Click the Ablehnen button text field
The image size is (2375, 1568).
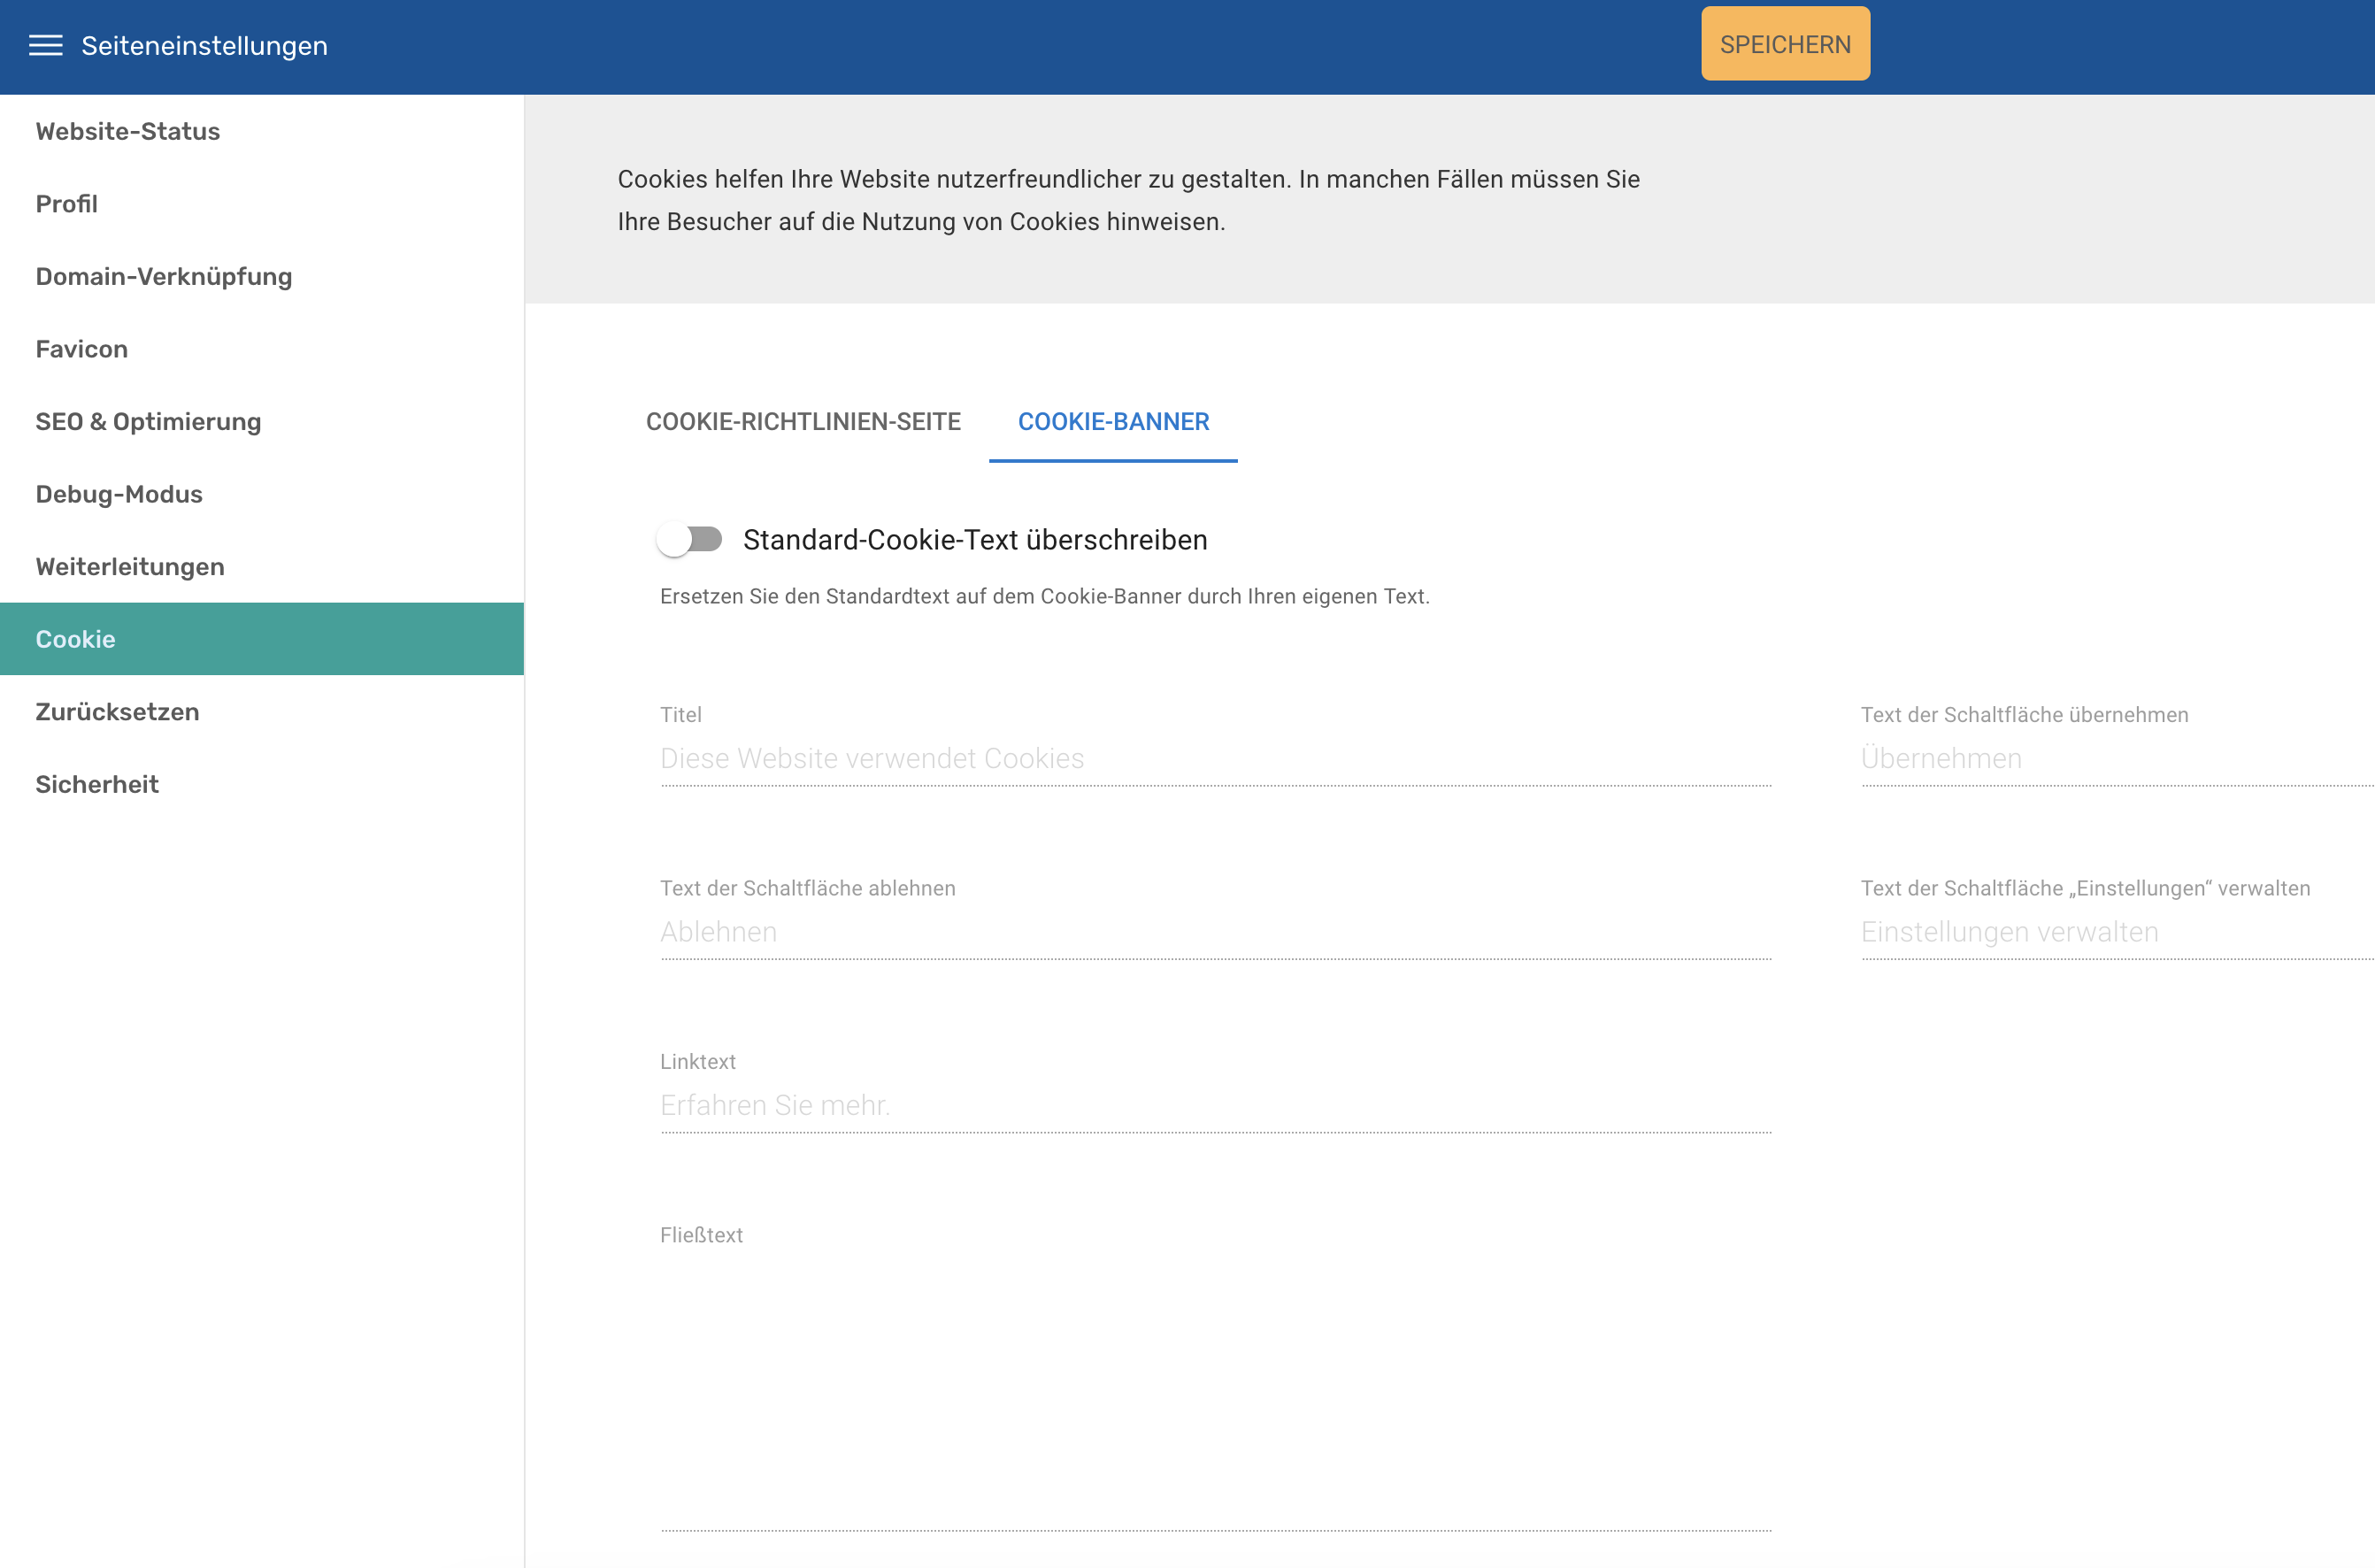click(1216, 932)
